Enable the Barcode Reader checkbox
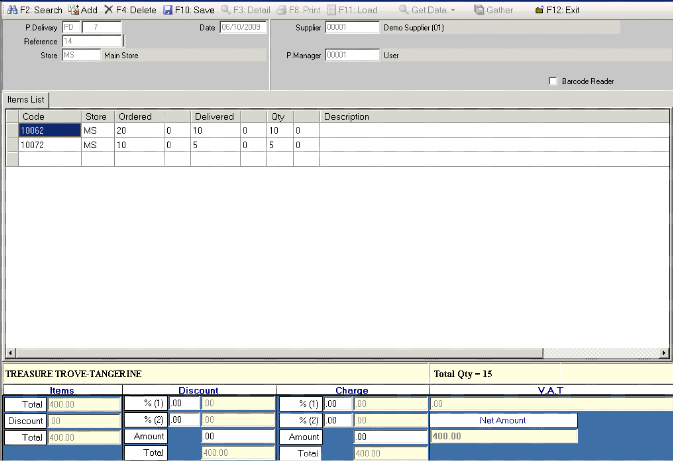674x462 pixels. [x=553, y=81]
